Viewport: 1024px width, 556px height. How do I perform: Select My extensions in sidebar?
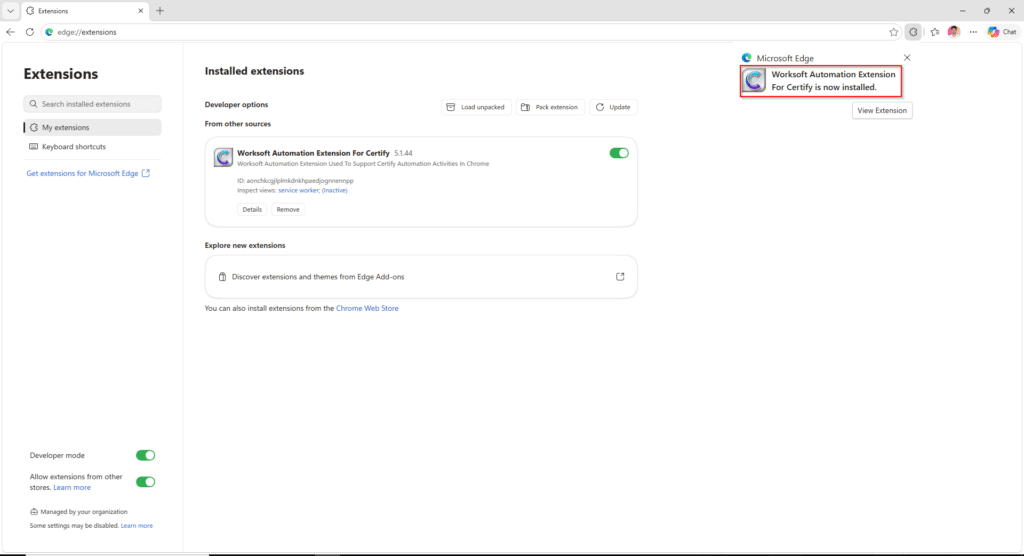(x=92, y=127)
